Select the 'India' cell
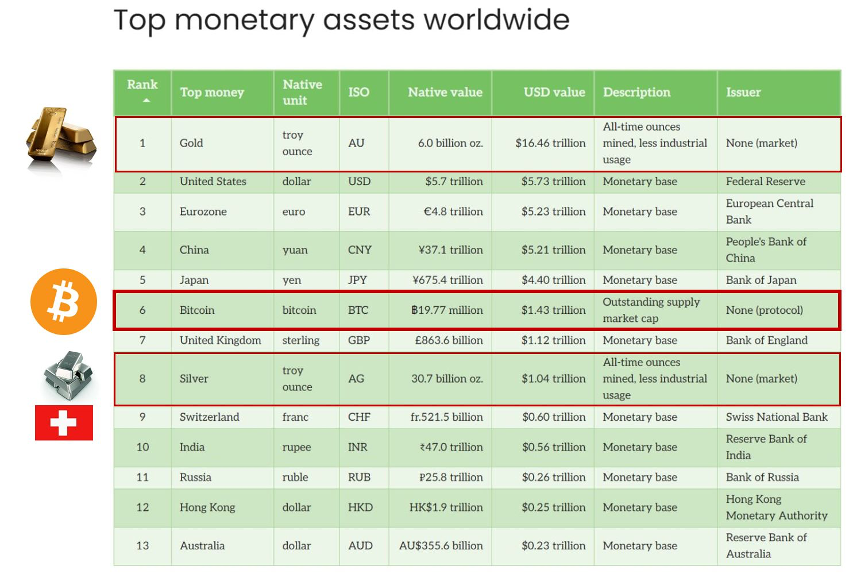Screen dimensions: 854x579 (222, 447)
